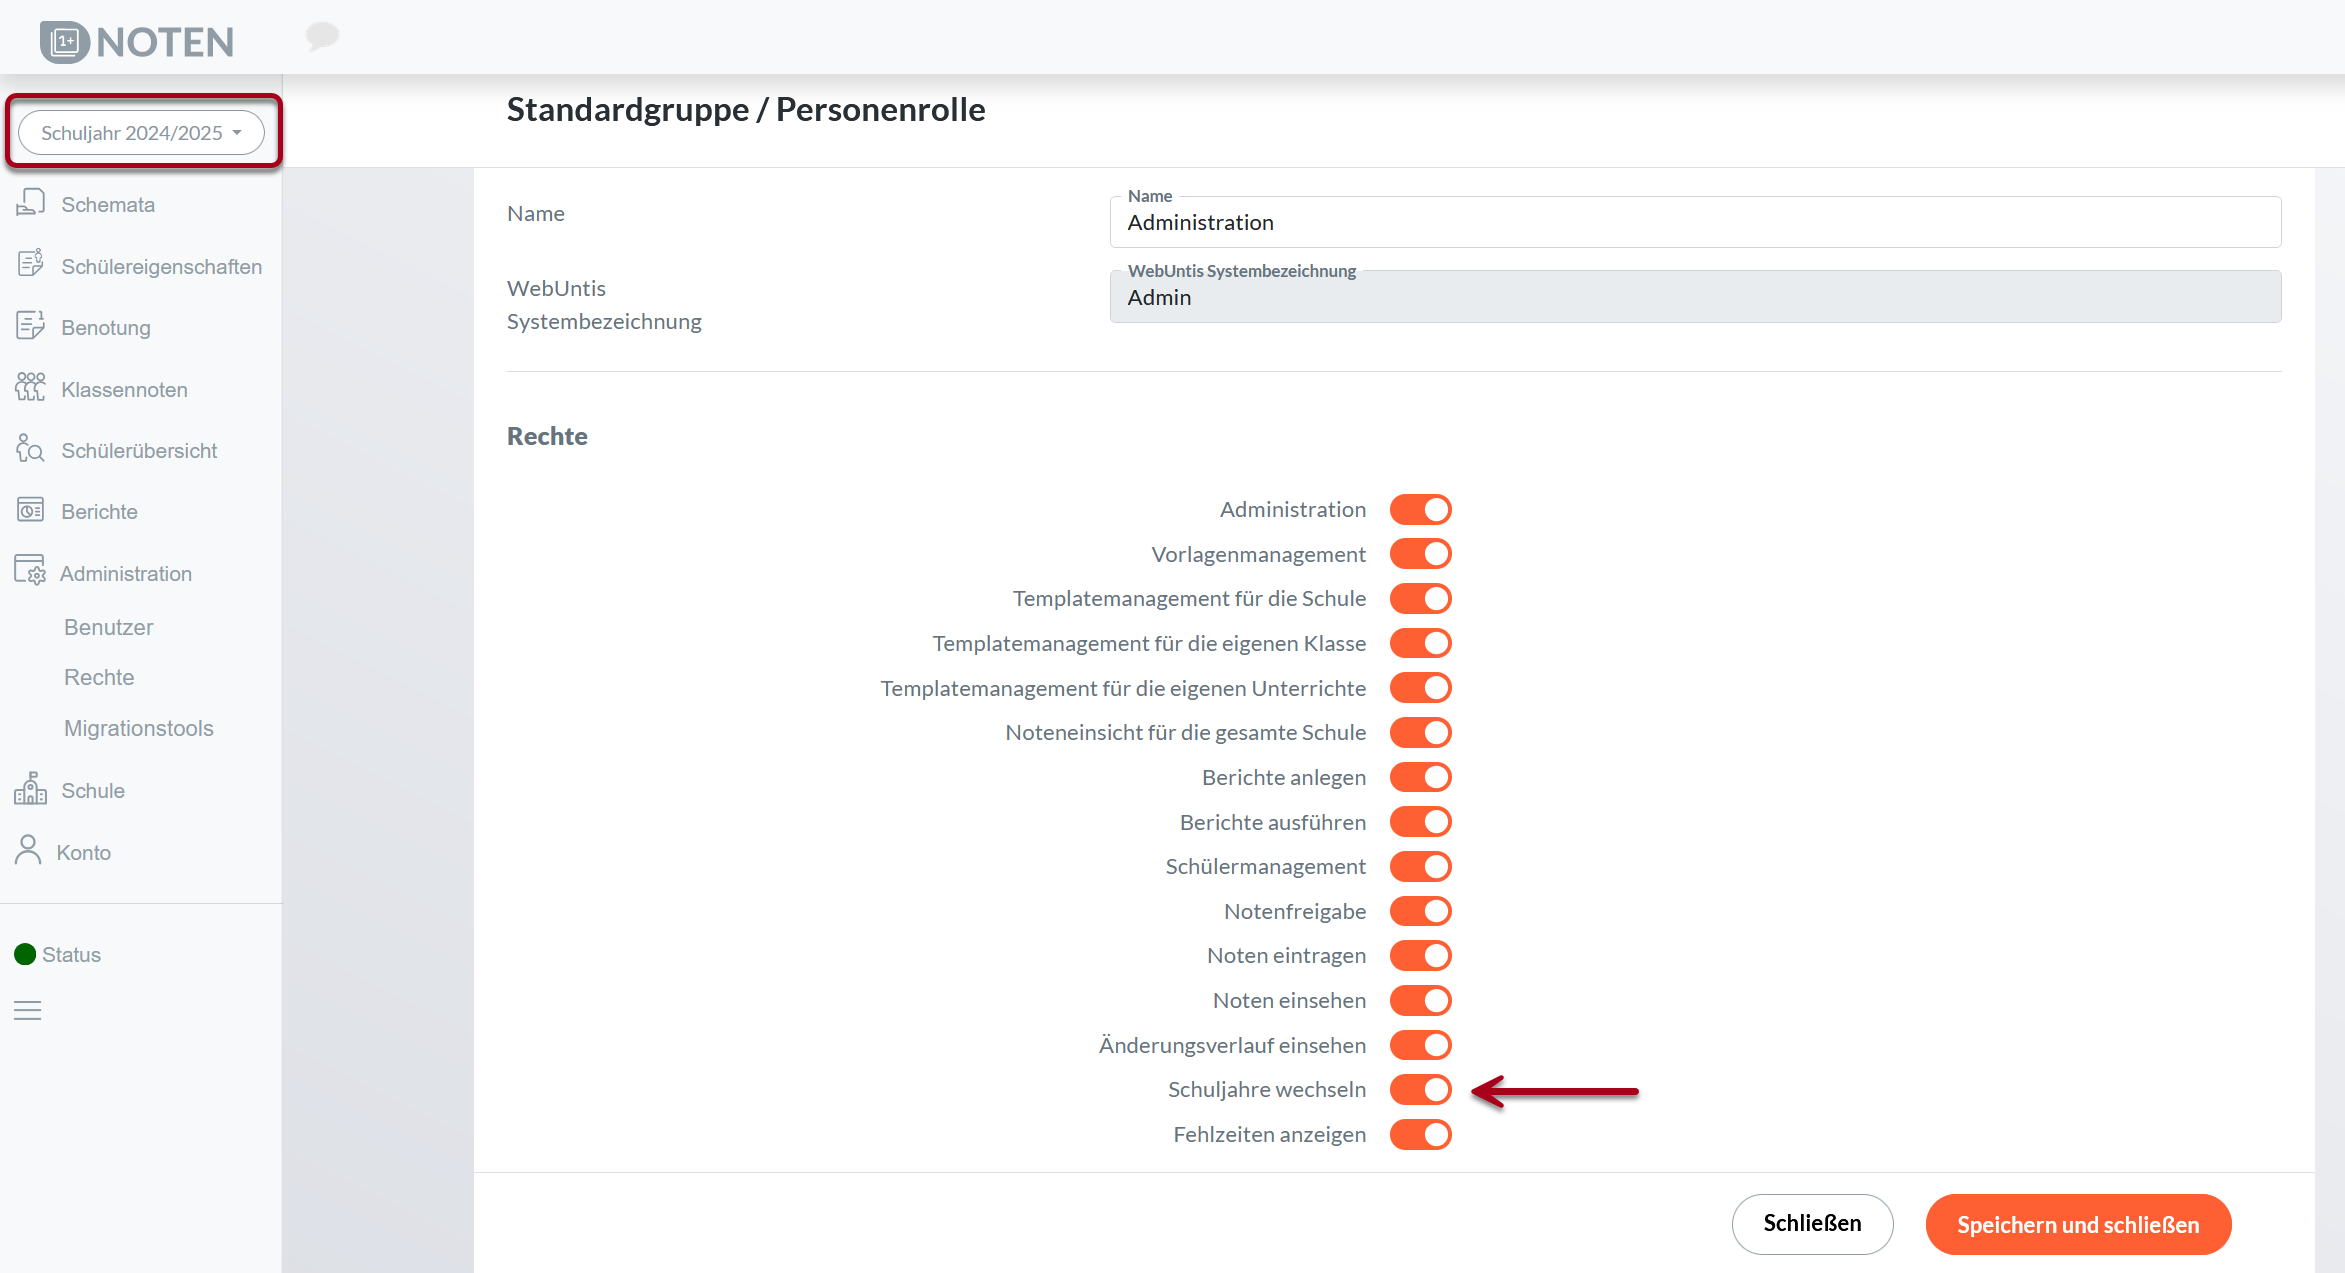Turn off the Notenfreigabe switch

coord(1420,911)
